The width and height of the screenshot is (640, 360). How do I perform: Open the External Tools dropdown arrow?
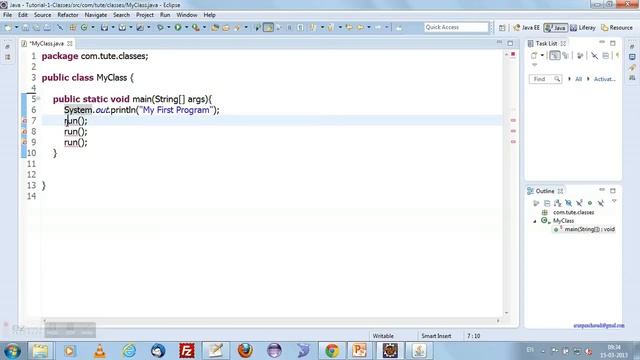tap(204, 27)
